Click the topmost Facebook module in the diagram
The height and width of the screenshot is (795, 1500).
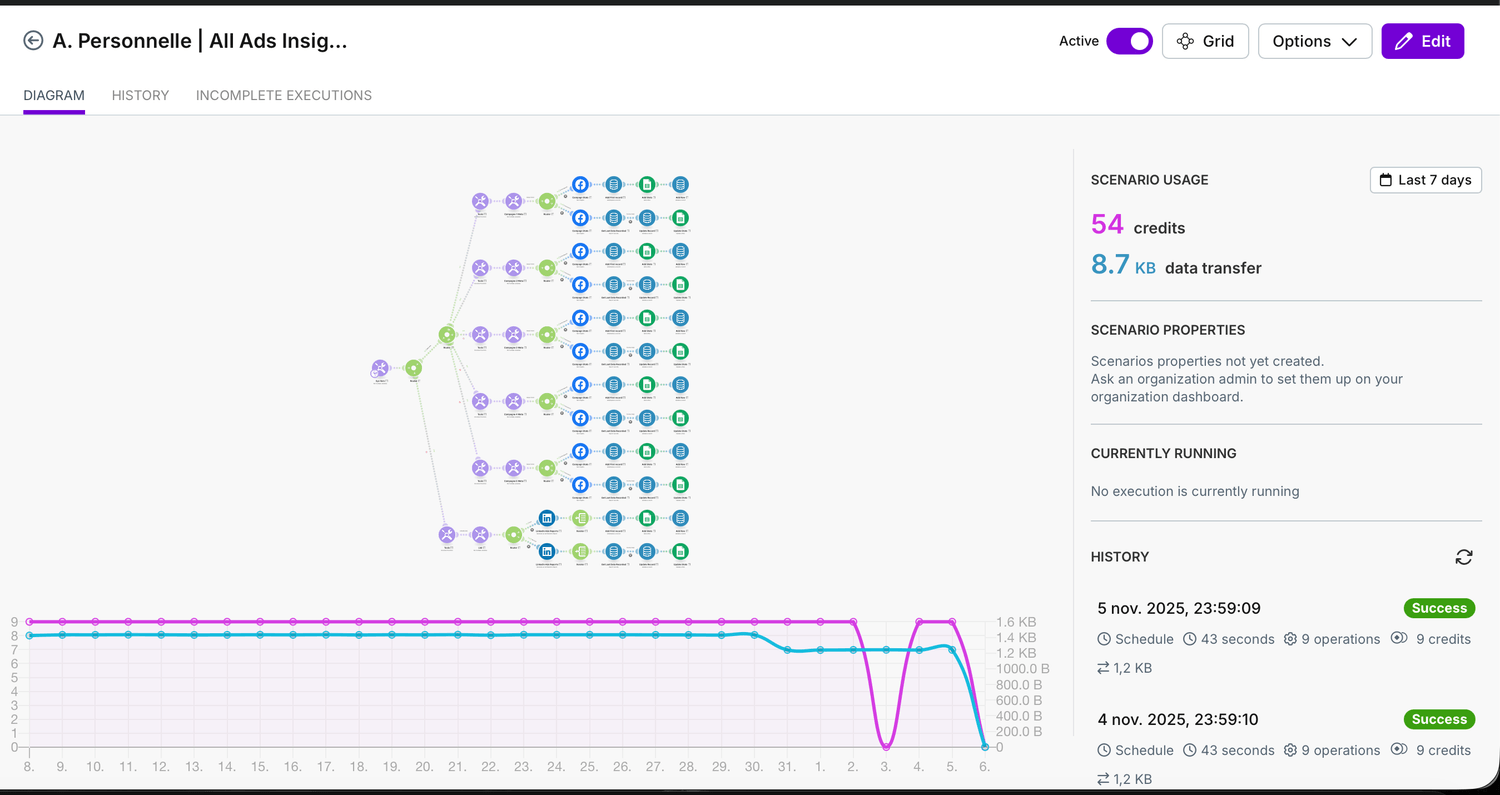click(x=580, y=185)
